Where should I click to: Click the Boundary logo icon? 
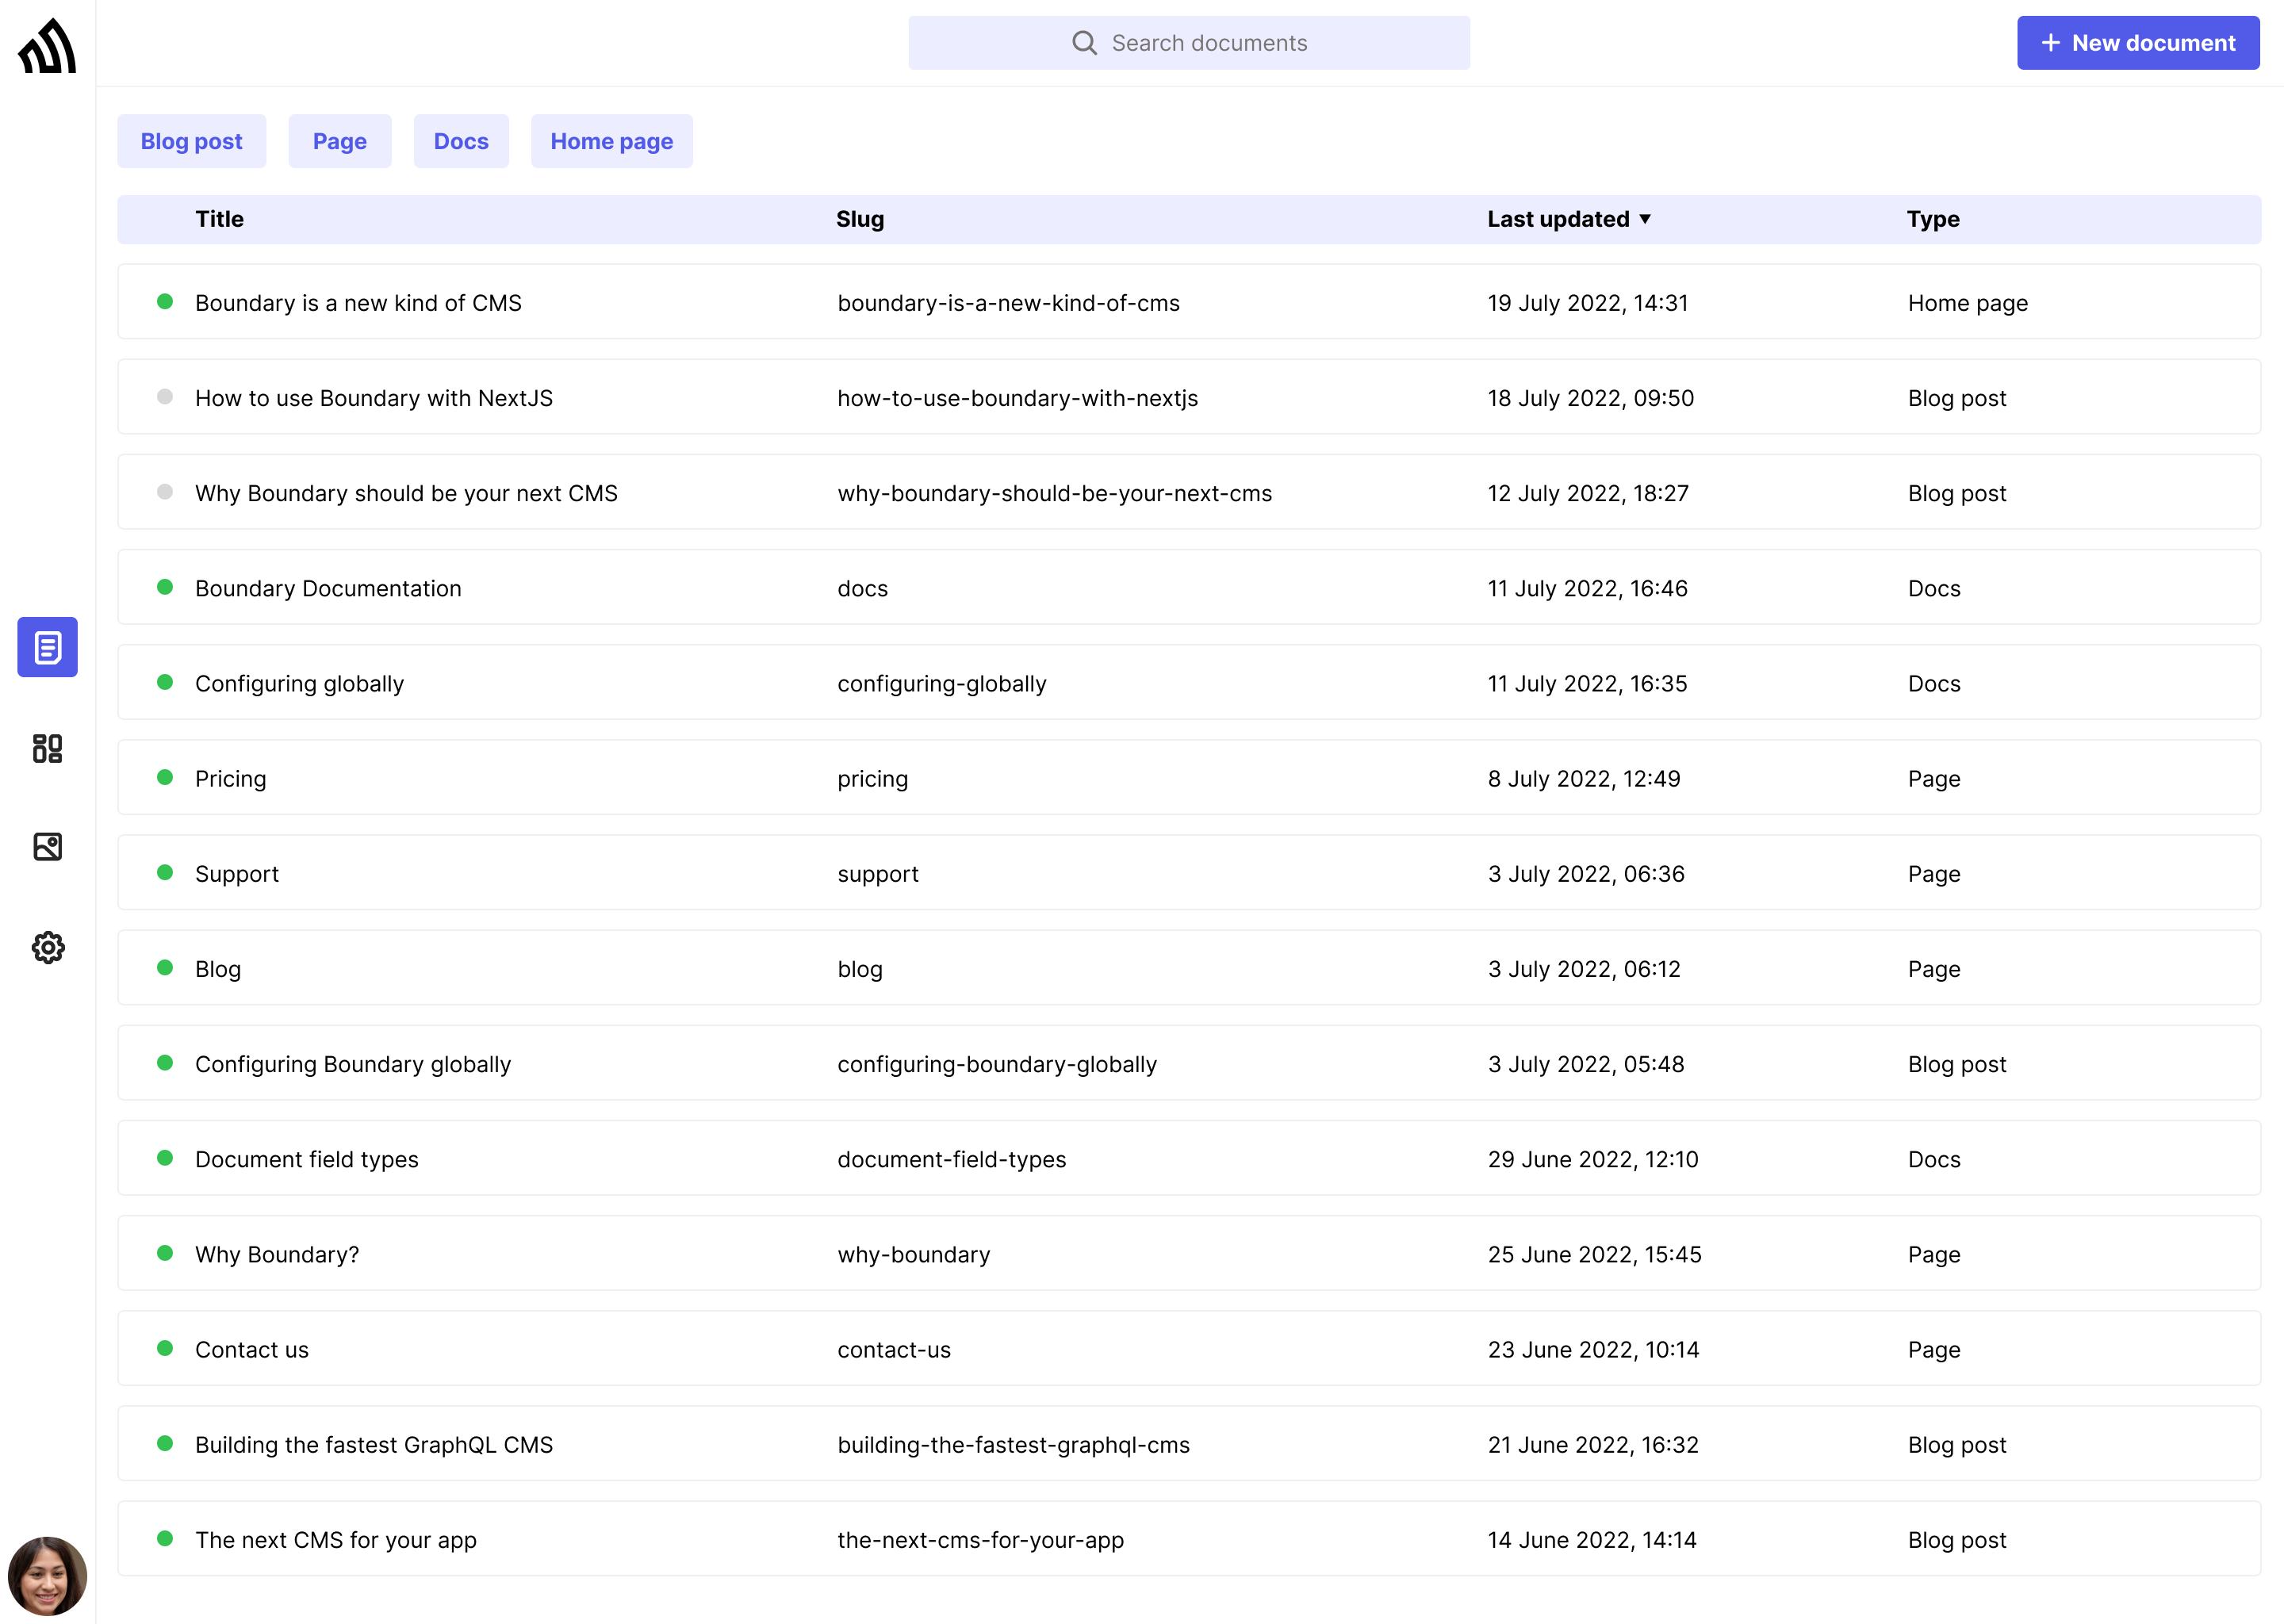(47, 45)
